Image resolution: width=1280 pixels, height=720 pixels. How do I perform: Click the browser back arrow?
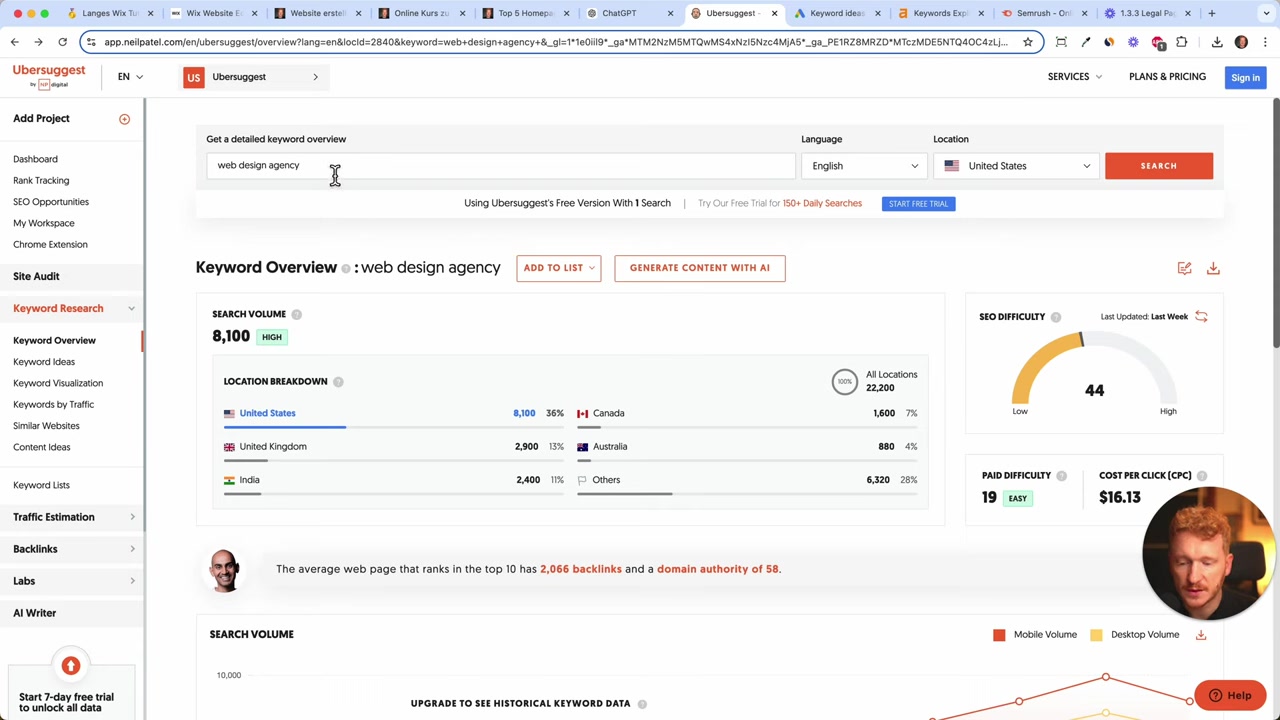pyautogui.click(x=15, y=42)
